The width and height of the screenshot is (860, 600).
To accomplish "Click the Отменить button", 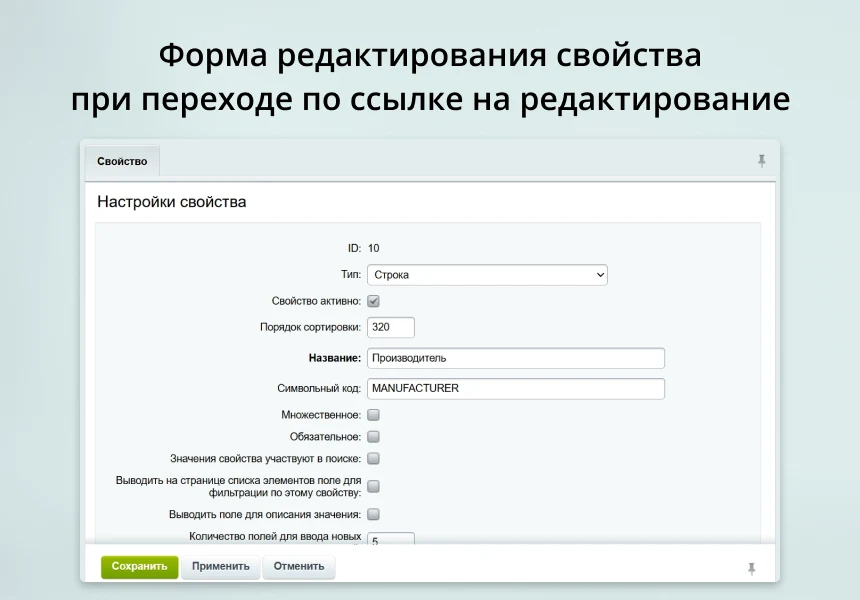I will [299, 567].
